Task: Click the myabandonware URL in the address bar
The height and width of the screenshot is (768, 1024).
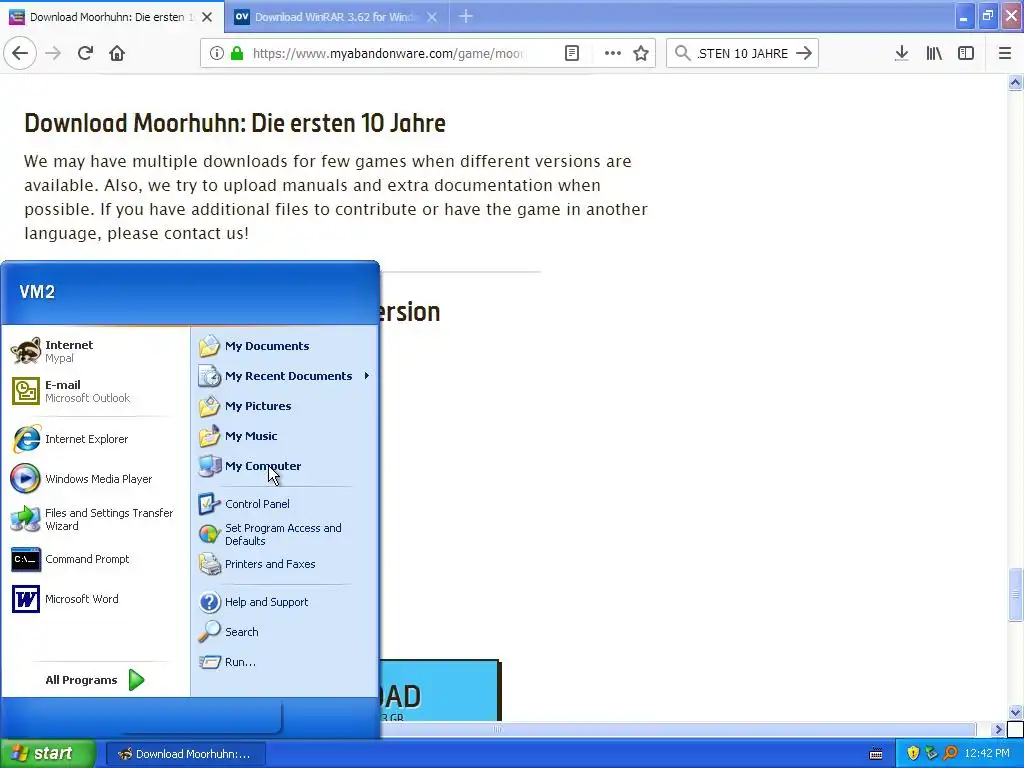Action: (387, 54)
